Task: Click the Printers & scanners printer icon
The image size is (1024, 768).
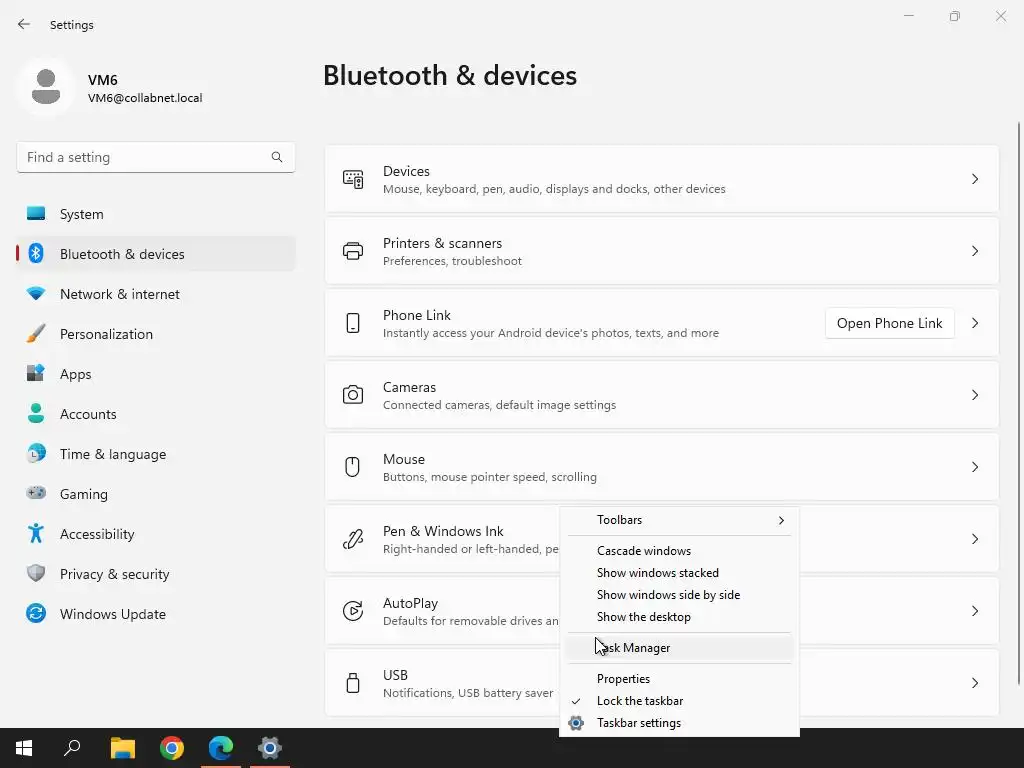Action: pyautogui.click(x=353, y=251)
